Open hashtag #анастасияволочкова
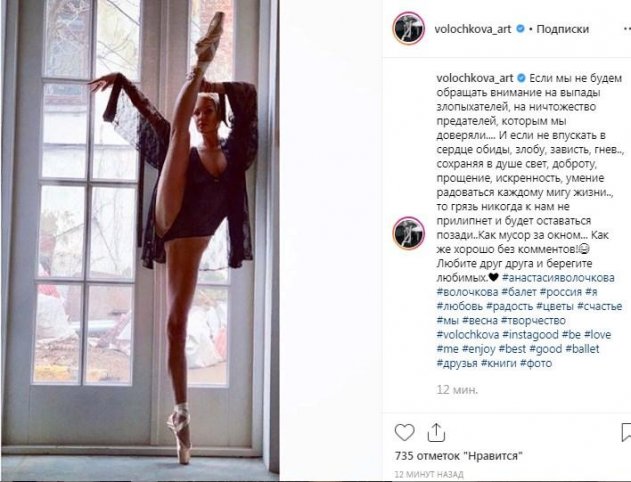Image resolution: width=631 pixels, height=482 pixels. (x=559, y=278)
